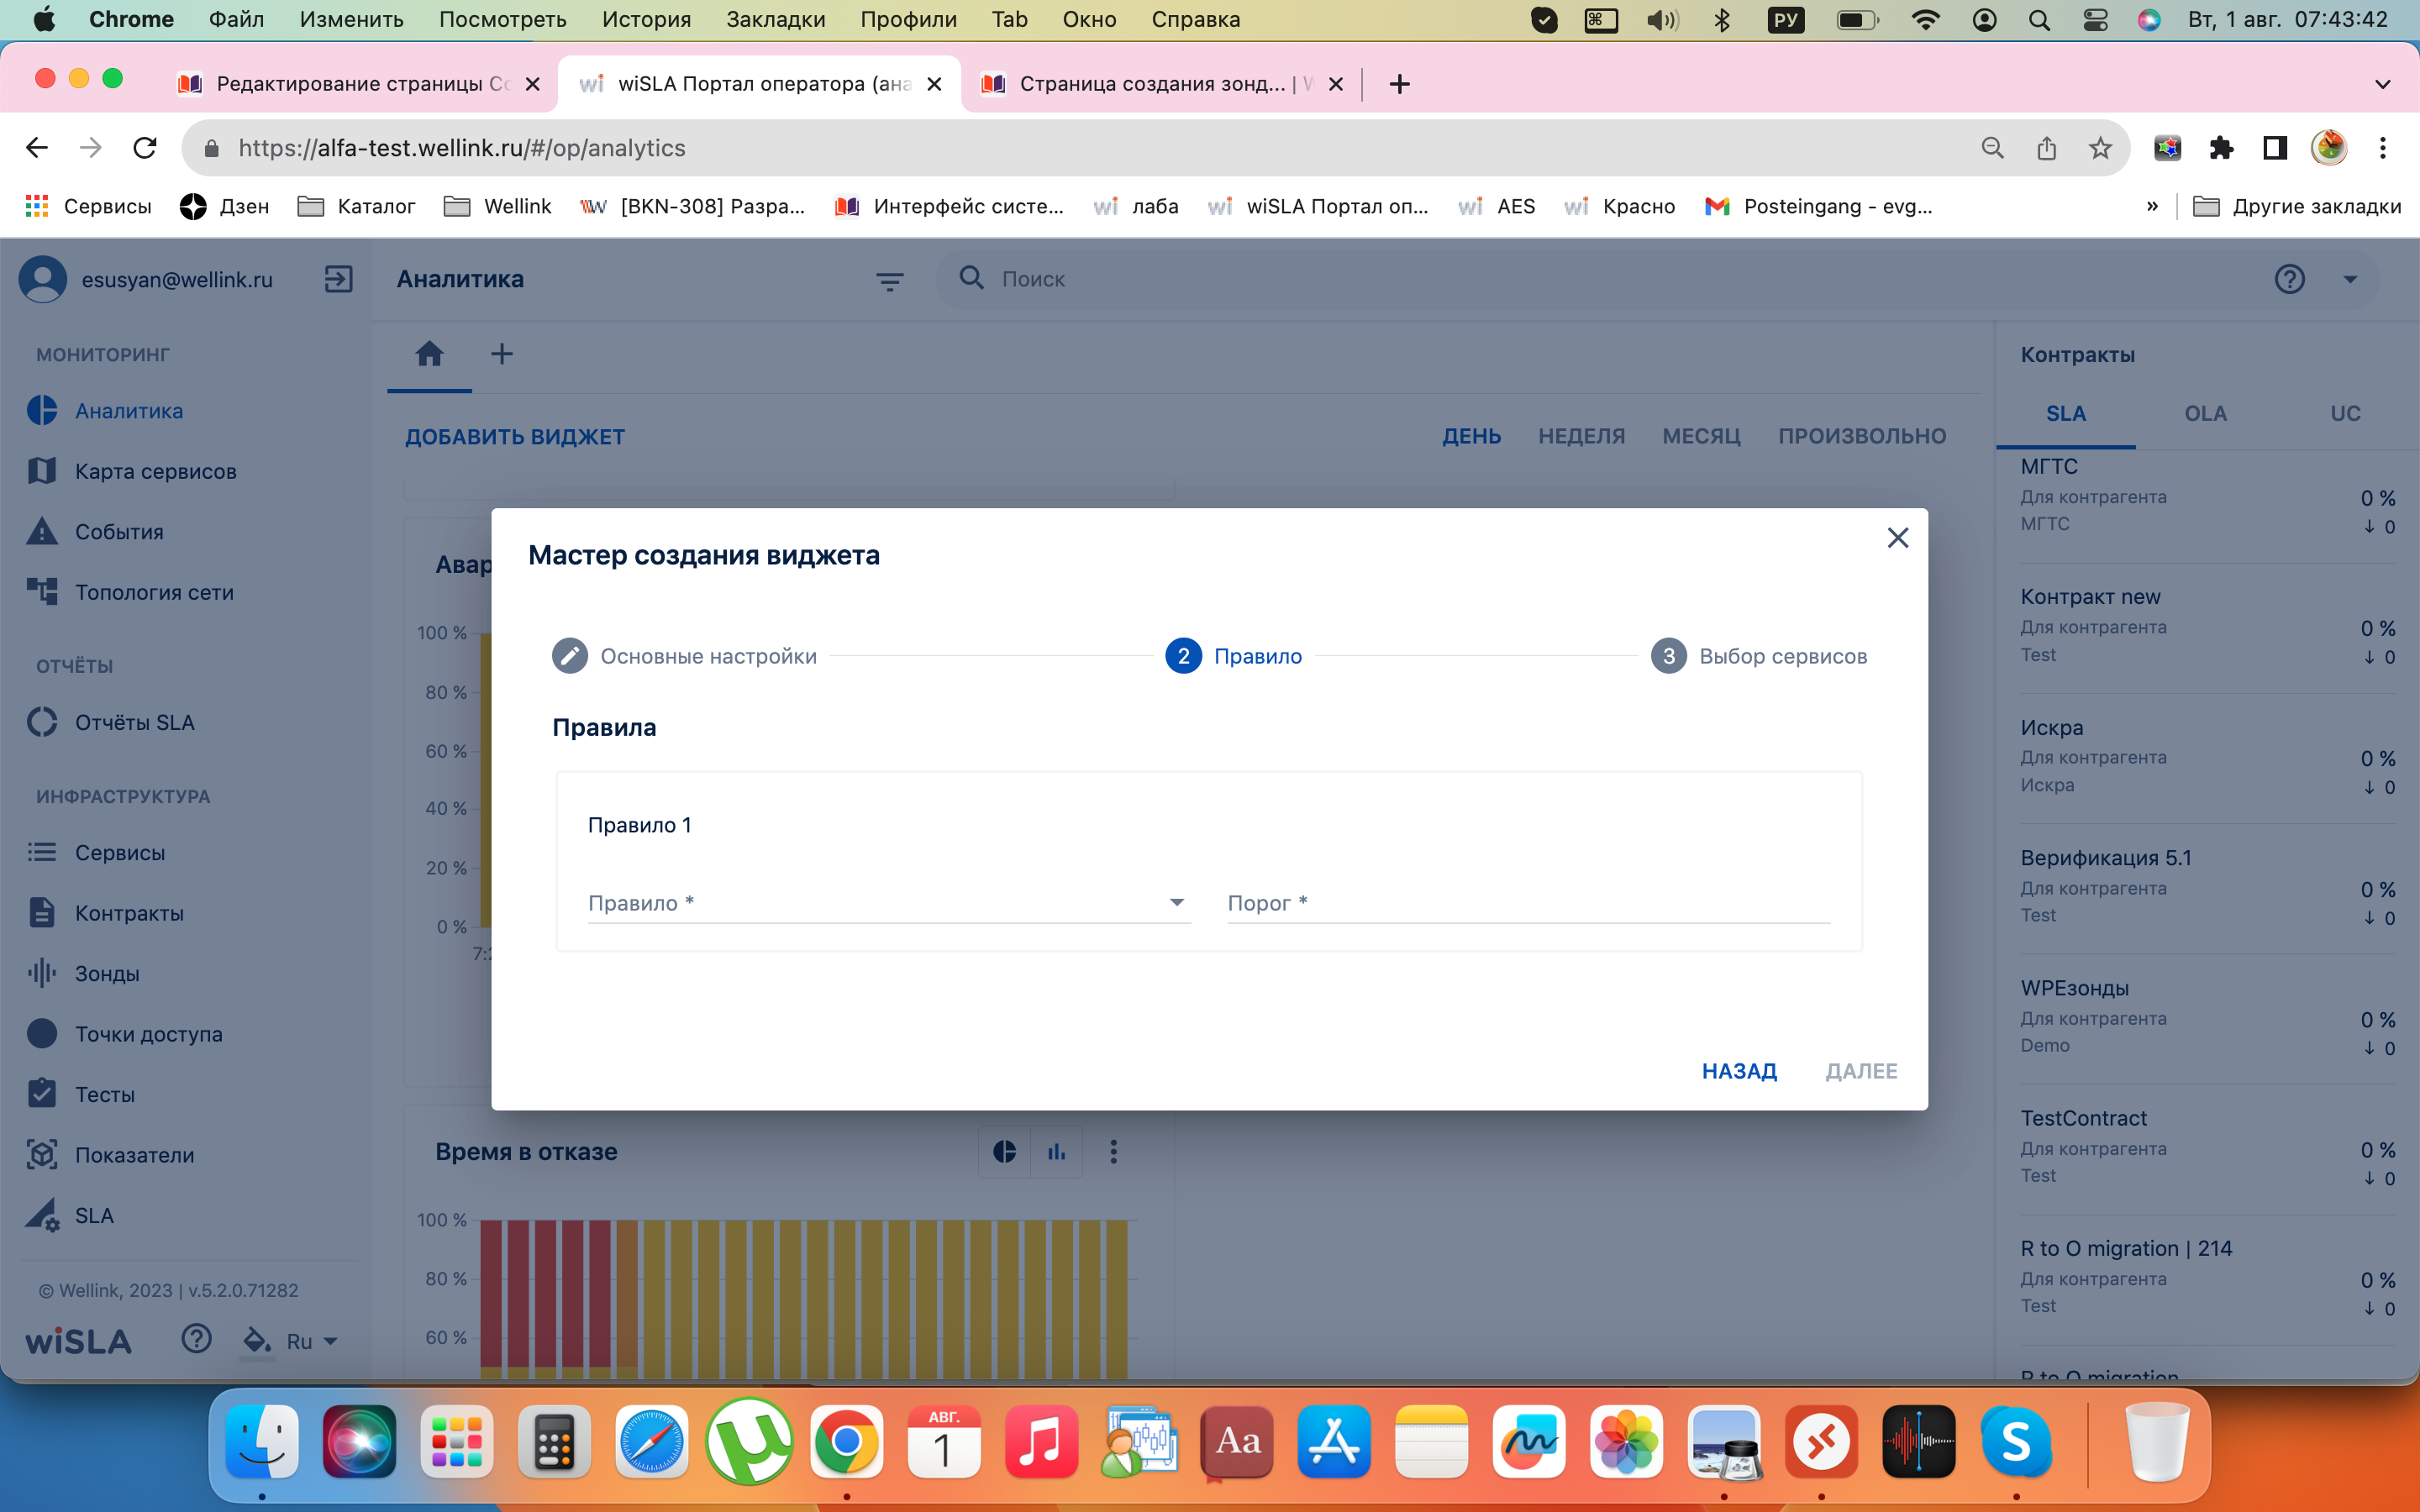
Task: Click the logout icon next to user email
Action: click(x=339, y=279)
